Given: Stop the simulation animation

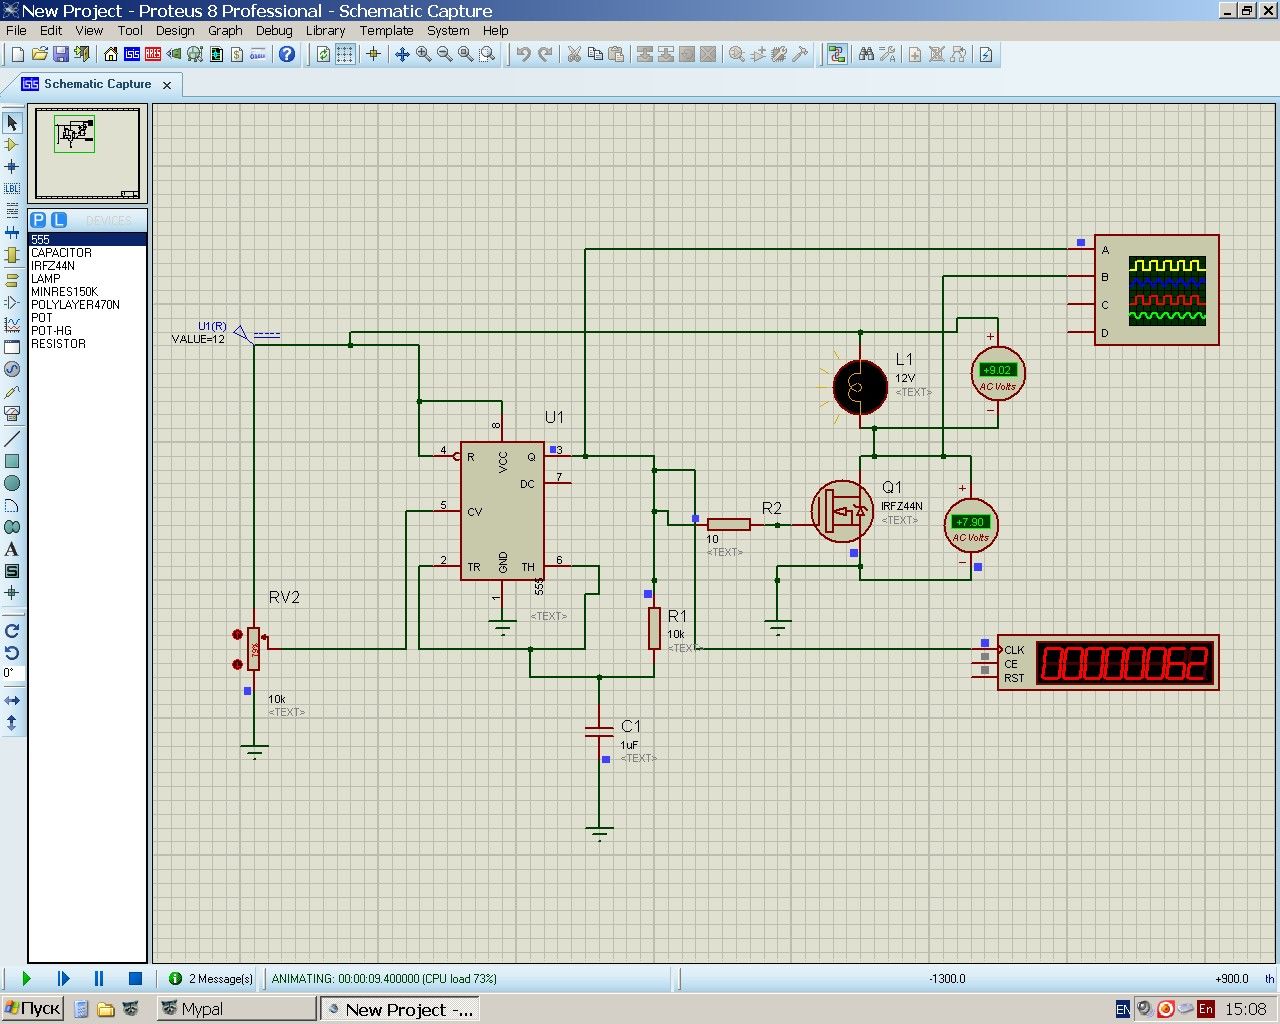Looking at the screenshot, I should pos(135,978).
